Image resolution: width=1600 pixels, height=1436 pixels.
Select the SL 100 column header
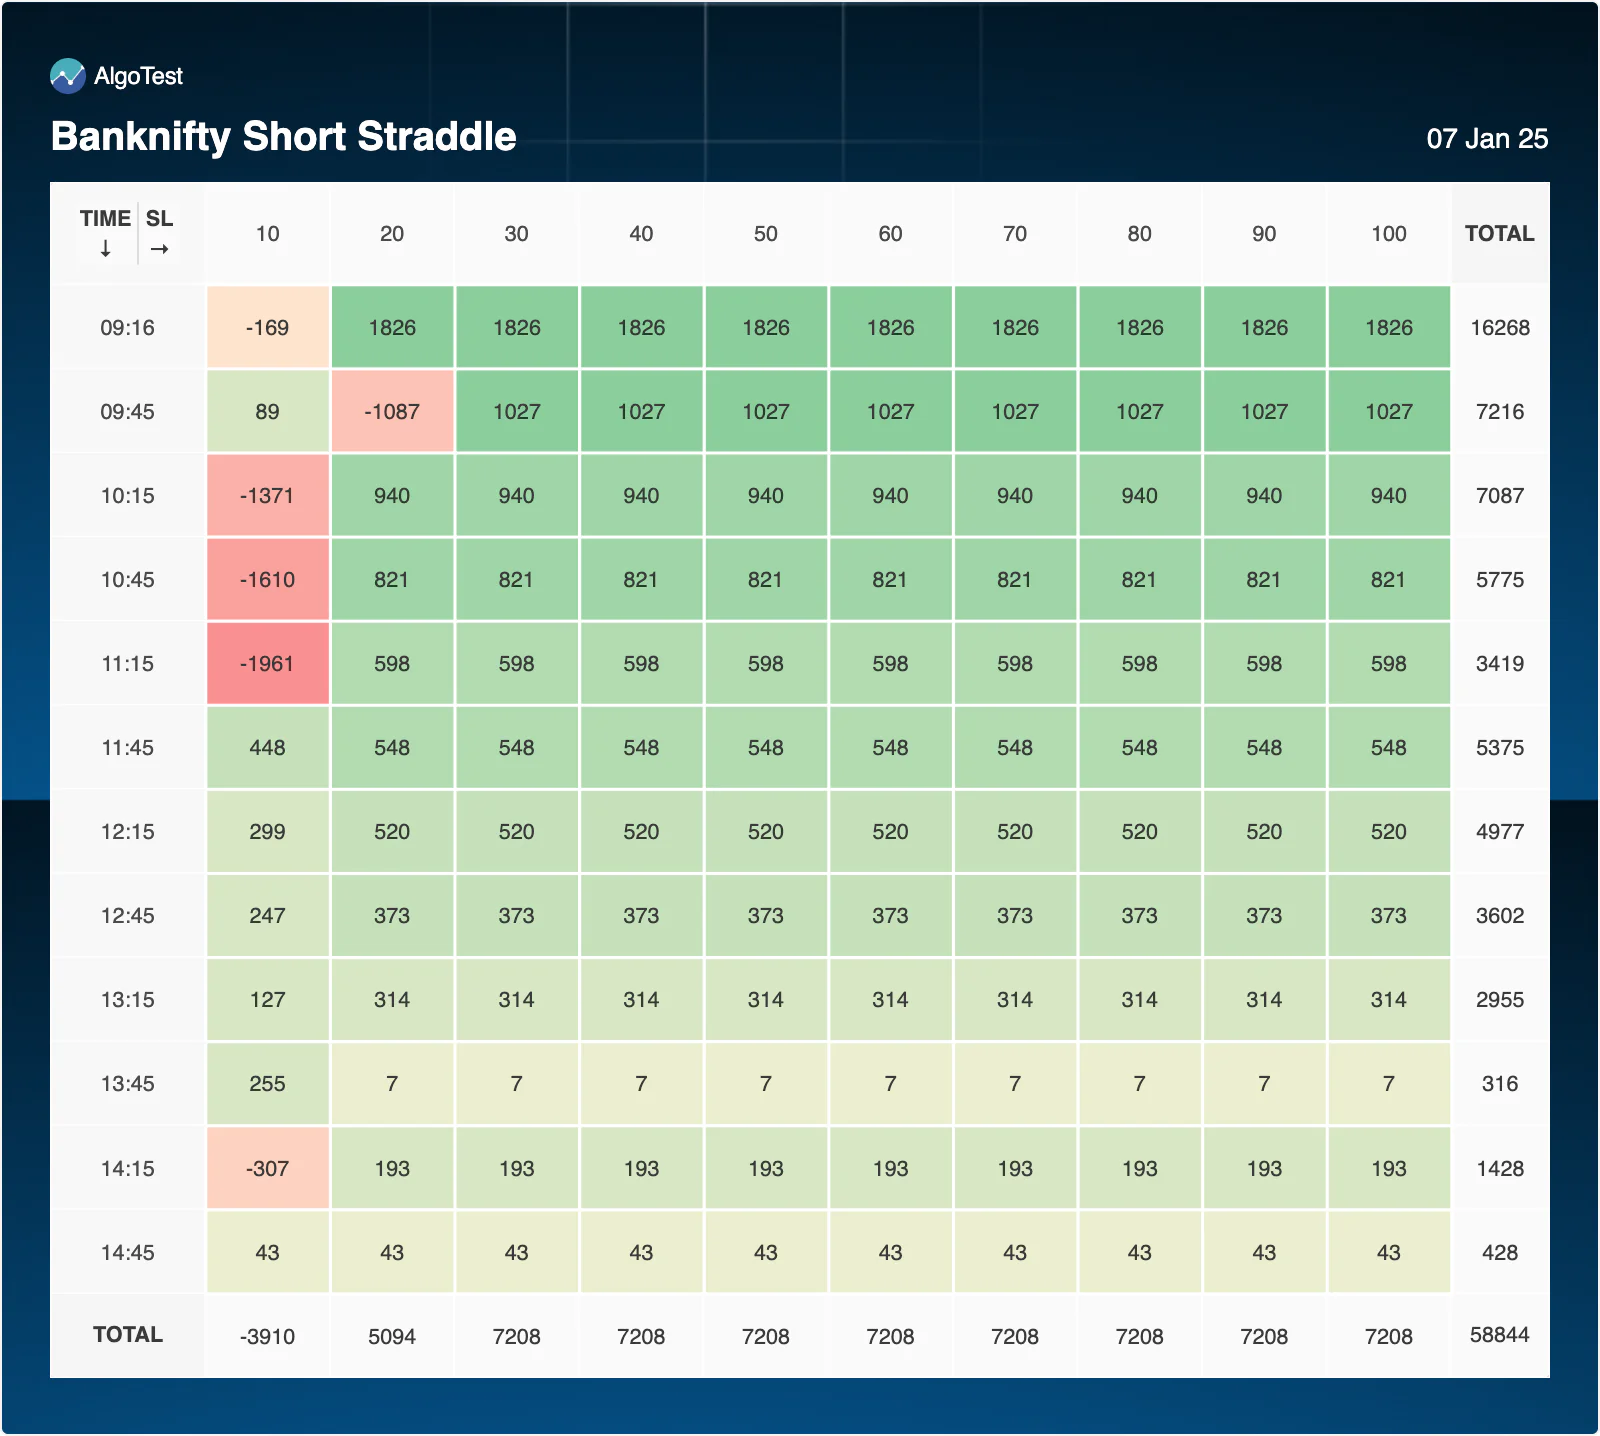click(1388, 234)
